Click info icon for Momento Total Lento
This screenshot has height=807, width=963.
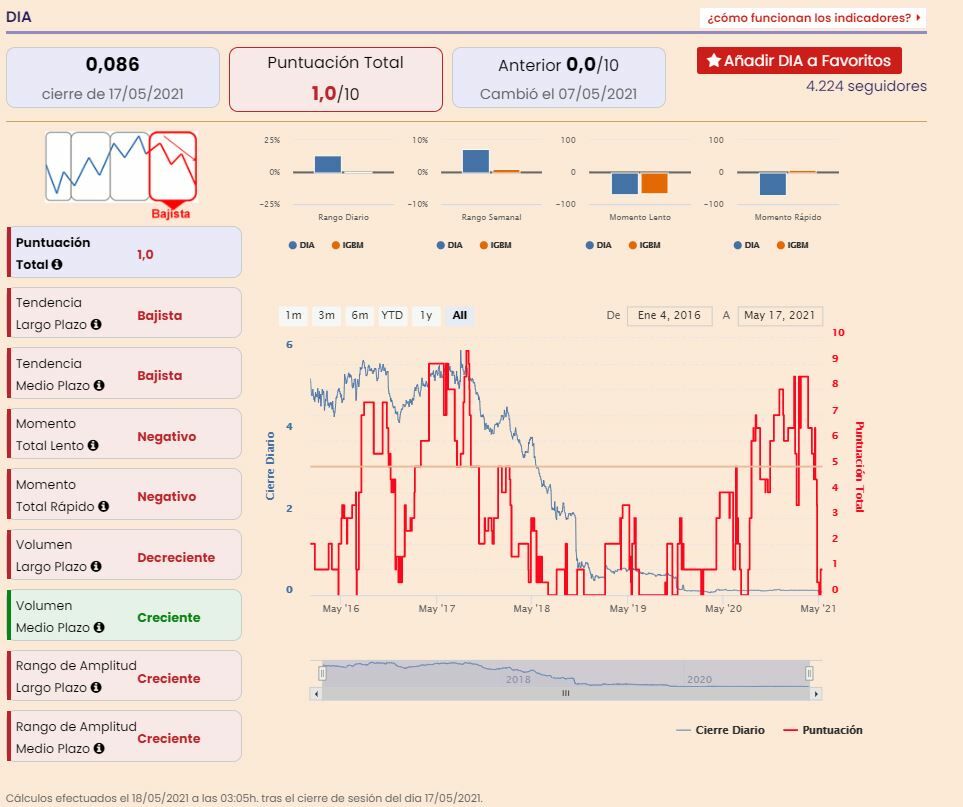pyautogui.click(x=93, y=445)
